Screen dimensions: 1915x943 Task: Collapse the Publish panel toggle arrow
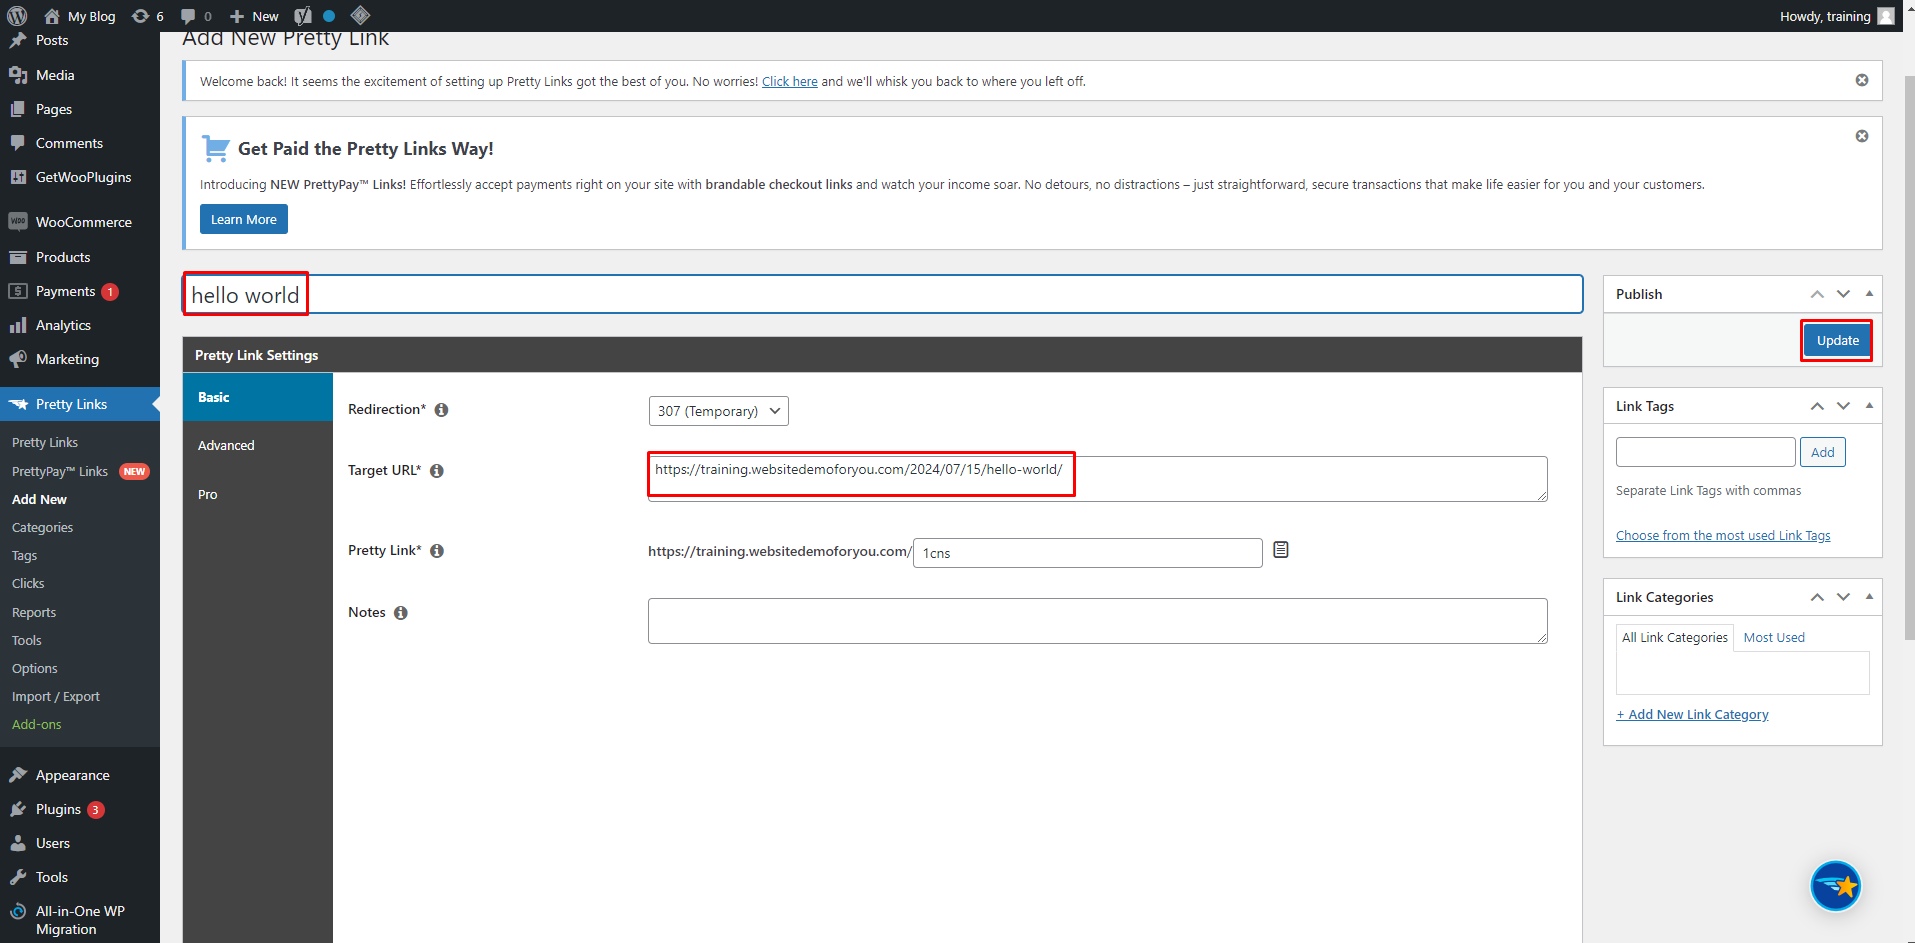(x=1869, y=294)
